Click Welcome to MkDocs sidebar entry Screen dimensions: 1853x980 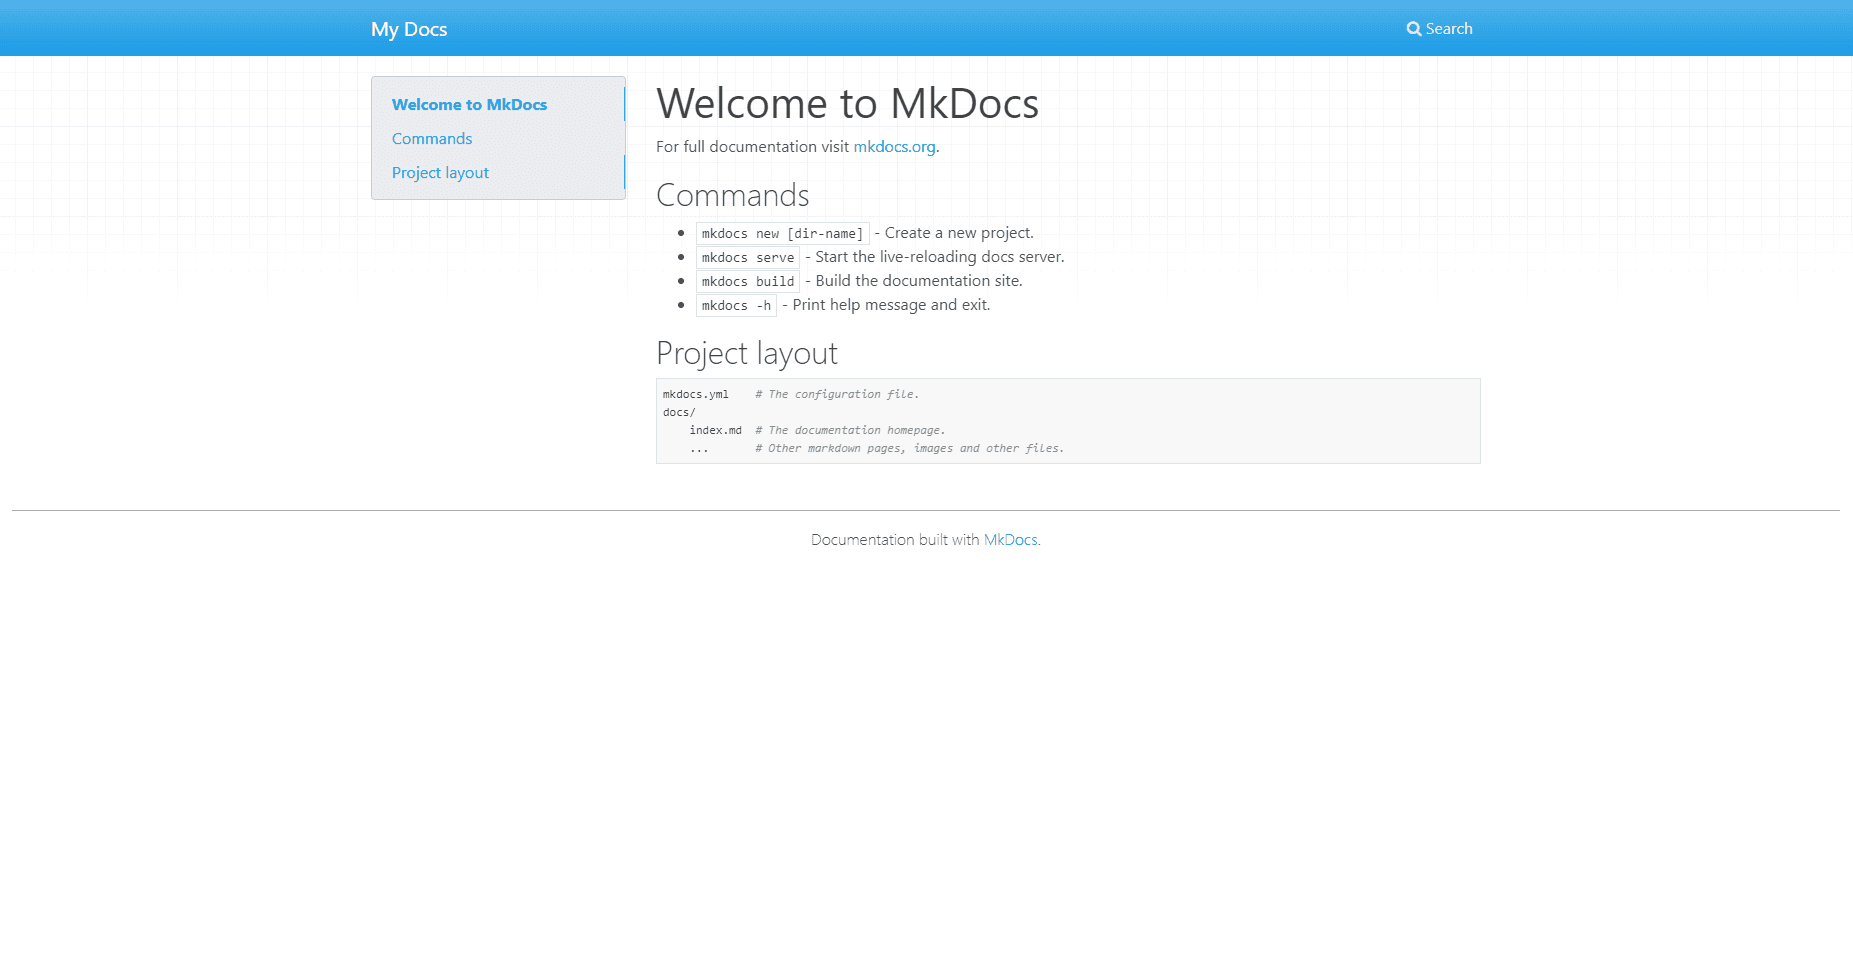(x=470, y=104)
